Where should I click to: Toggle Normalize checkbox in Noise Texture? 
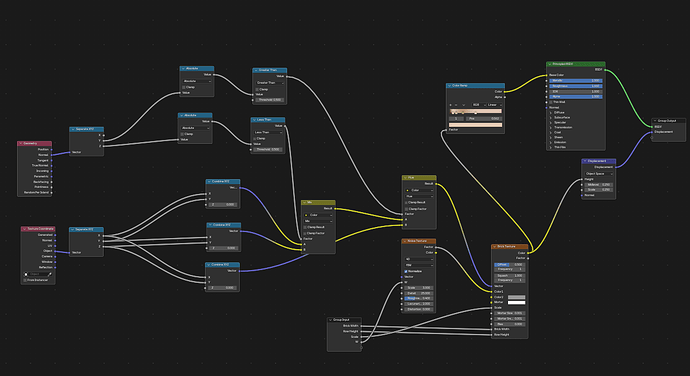[406, 271]
